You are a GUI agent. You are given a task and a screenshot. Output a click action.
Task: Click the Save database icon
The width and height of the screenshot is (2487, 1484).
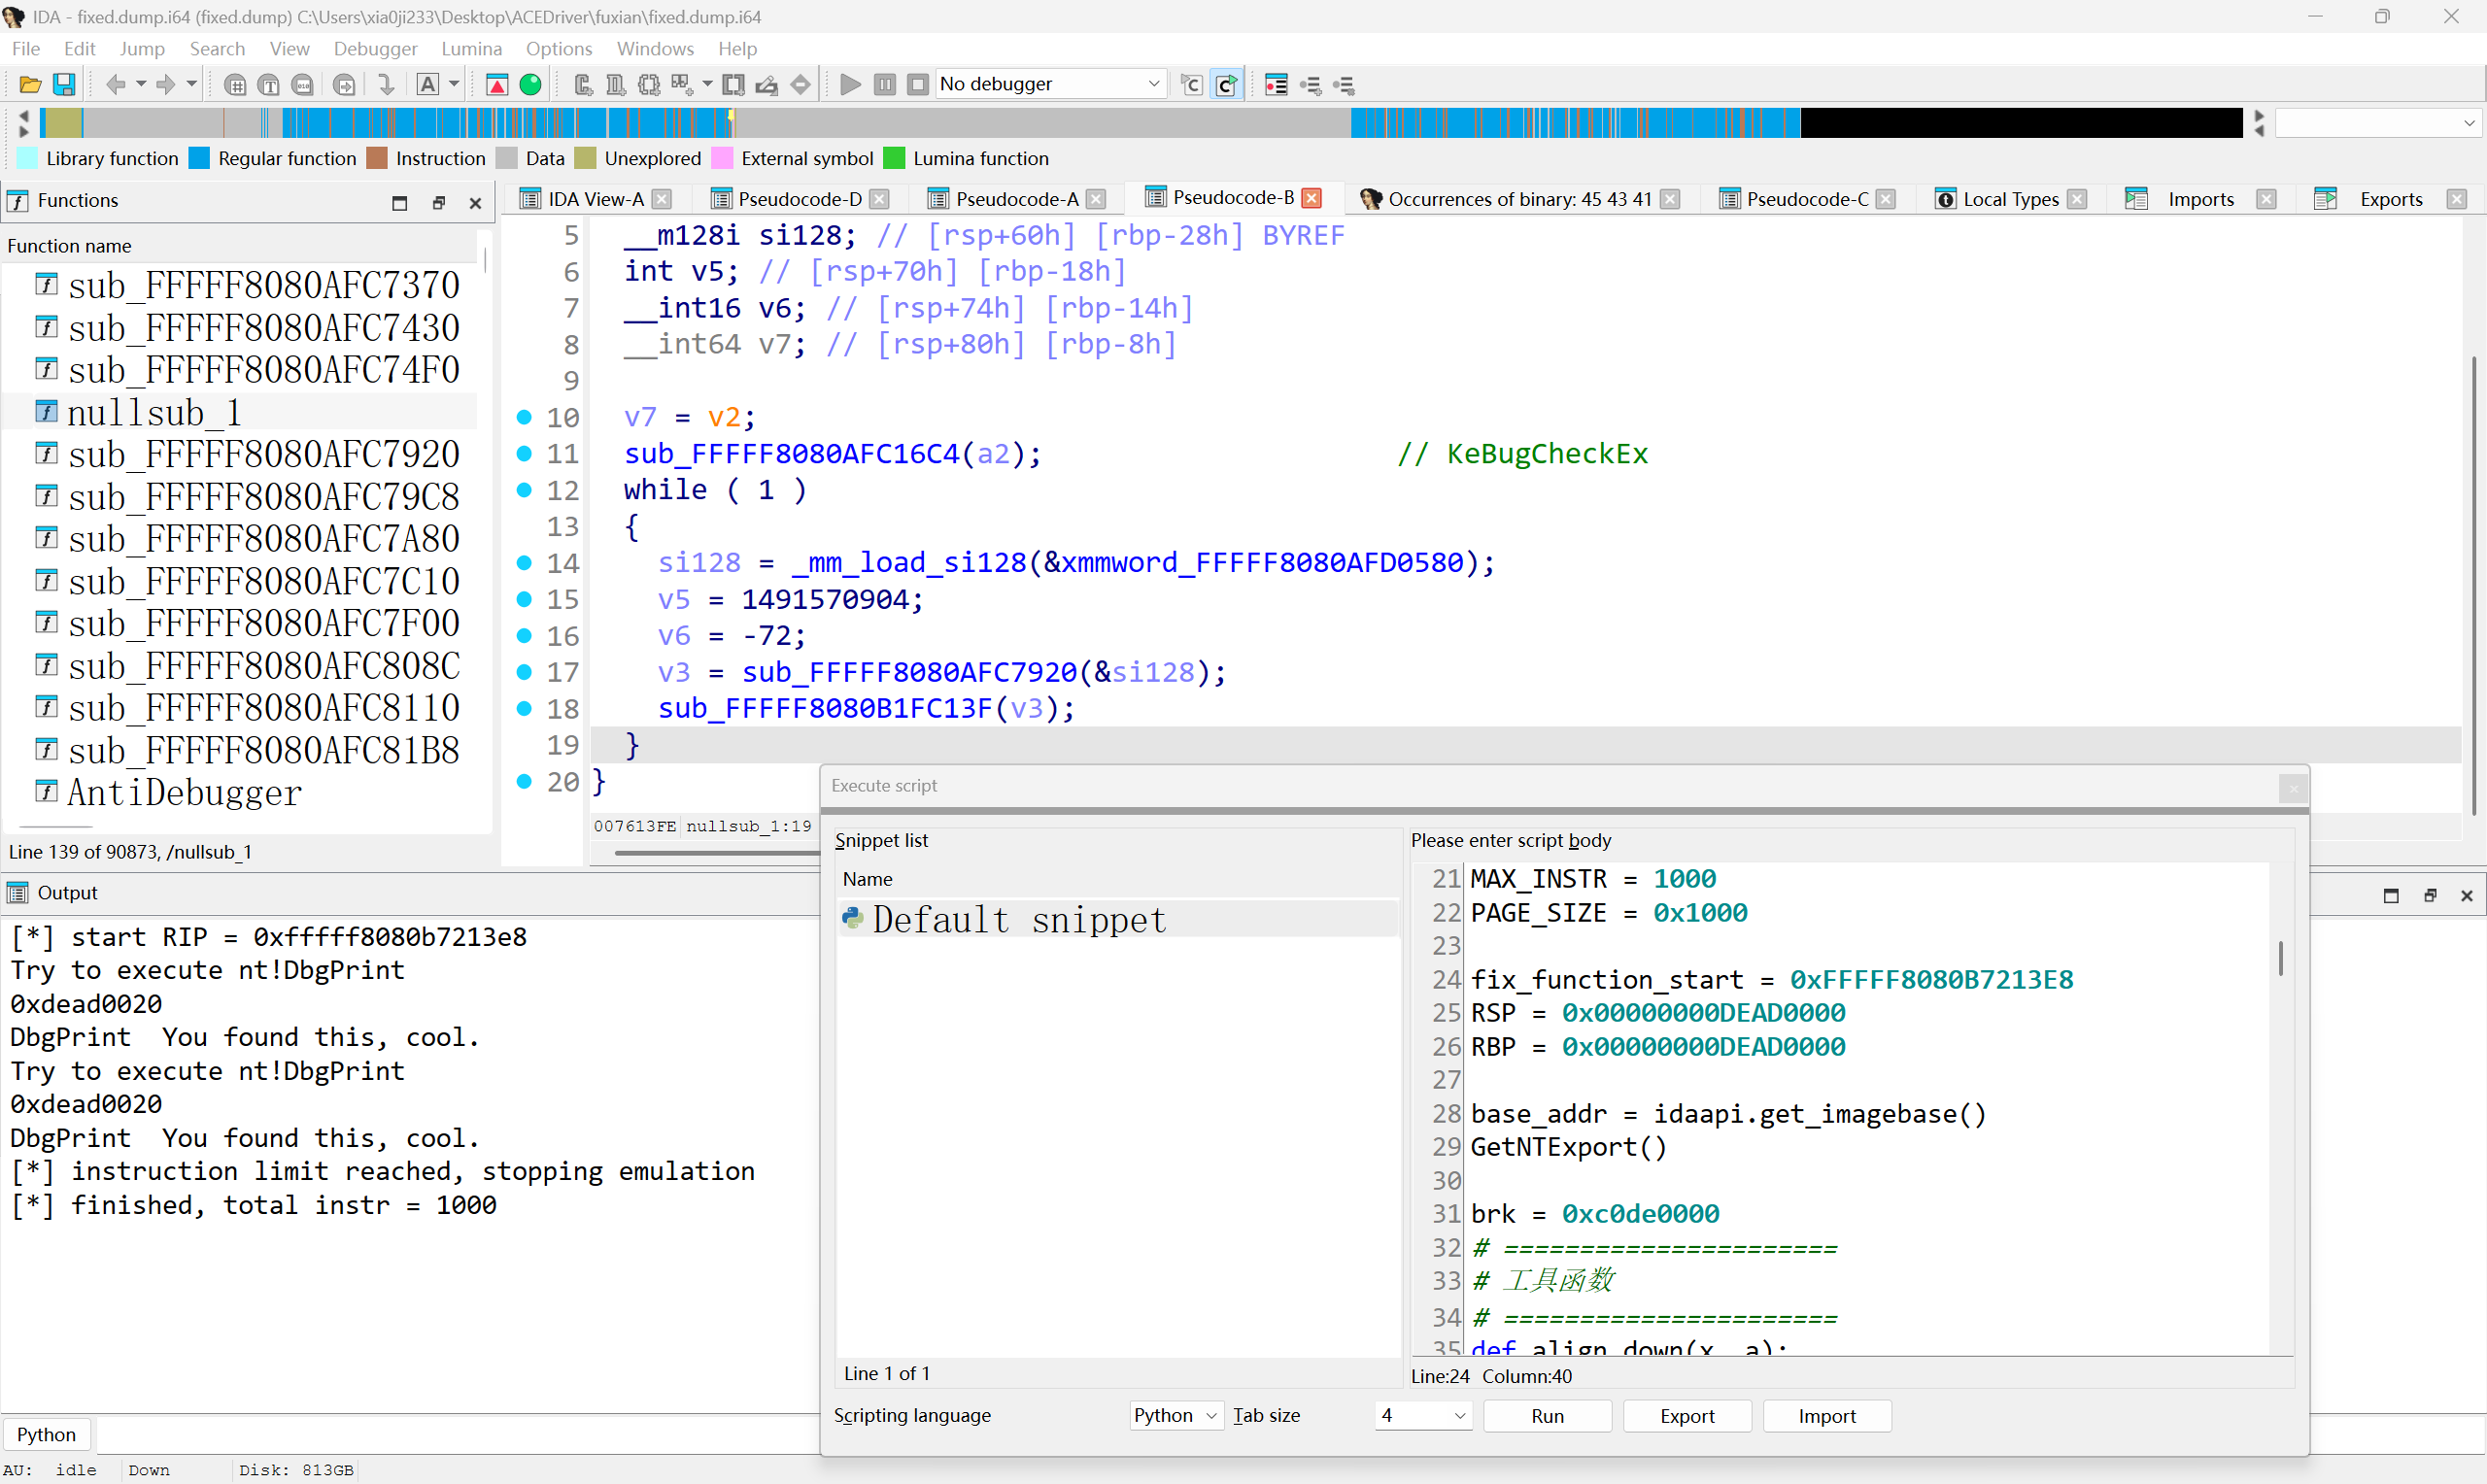[x=64, y=85]
